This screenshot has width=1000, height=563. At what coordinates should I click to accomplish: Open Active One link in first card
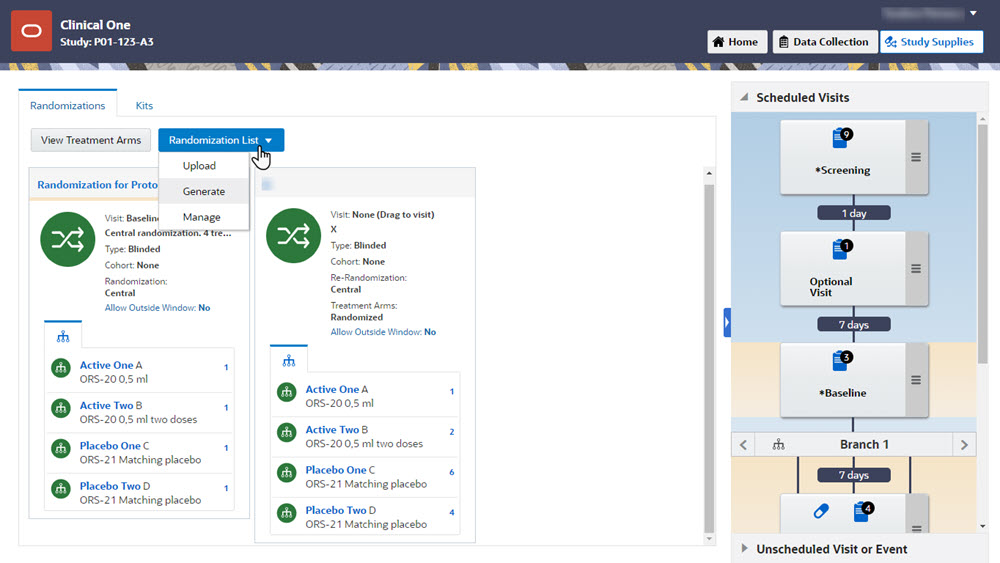click(x=107, y=365)
